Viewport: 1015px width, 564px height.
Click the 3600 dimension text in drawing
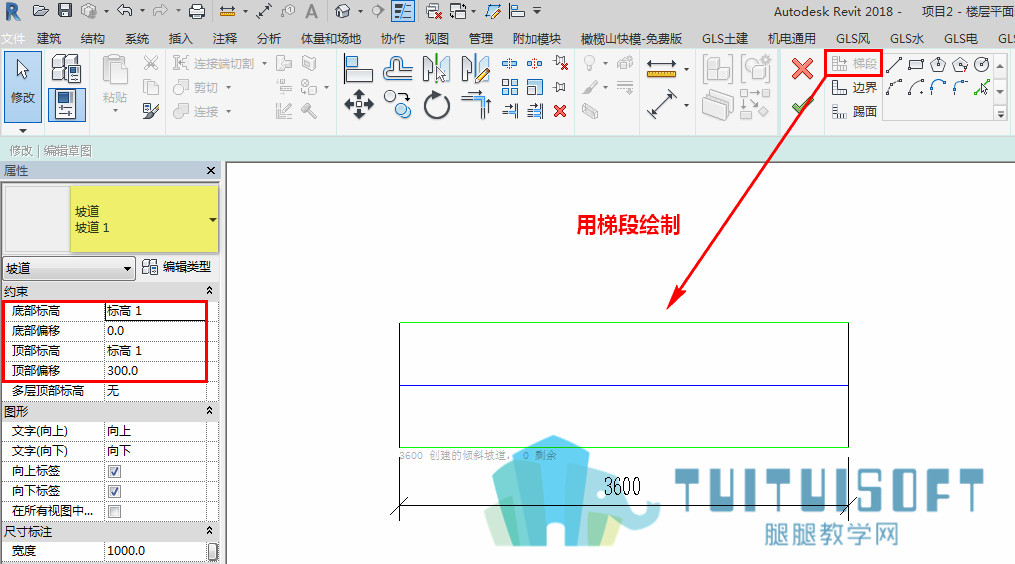pos(622,486)
